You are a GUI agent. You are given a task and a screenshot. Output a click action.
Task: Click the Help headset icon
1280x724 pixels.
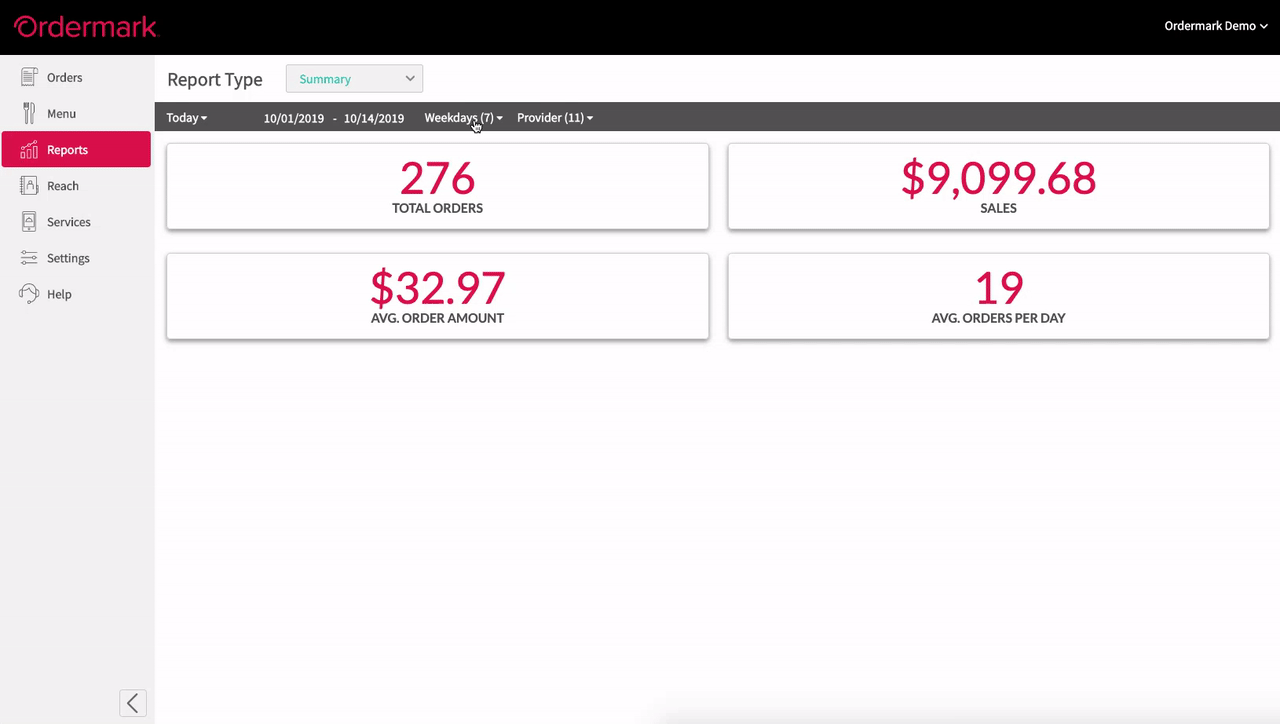pyautogui.click(x=29, y=294)
